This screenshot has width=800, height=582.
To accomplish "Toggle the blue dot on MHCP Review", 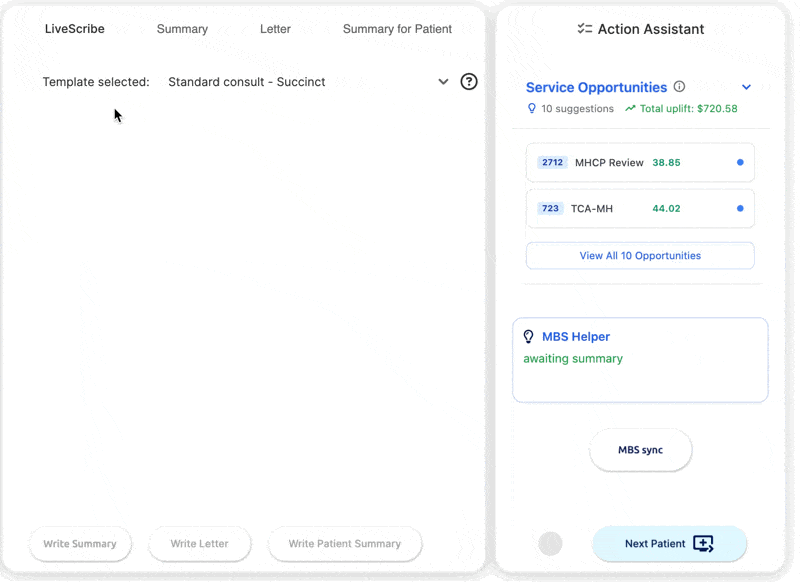I will click(740, 162).
